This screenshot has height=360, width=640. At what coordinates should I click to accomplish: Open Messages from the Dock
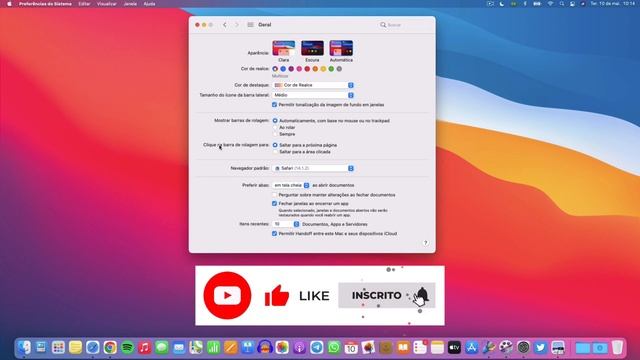click(162, 347)
